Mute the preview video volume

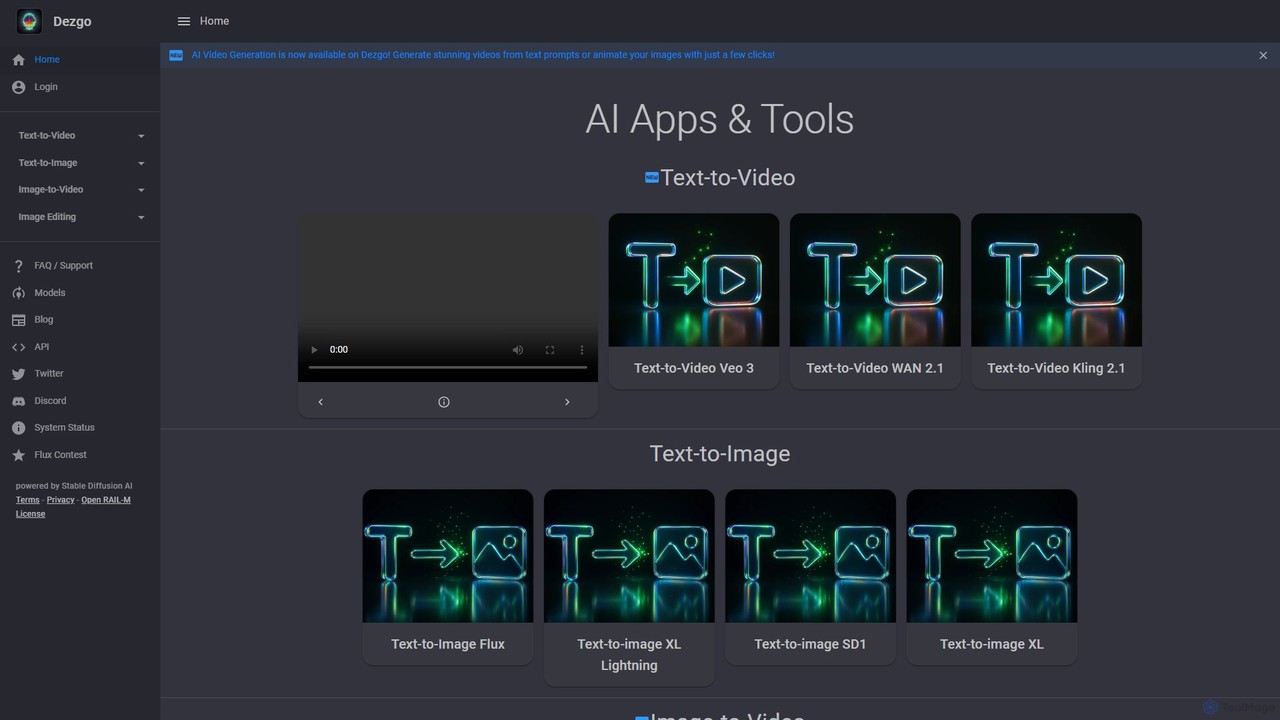click(x=518, y=350)
